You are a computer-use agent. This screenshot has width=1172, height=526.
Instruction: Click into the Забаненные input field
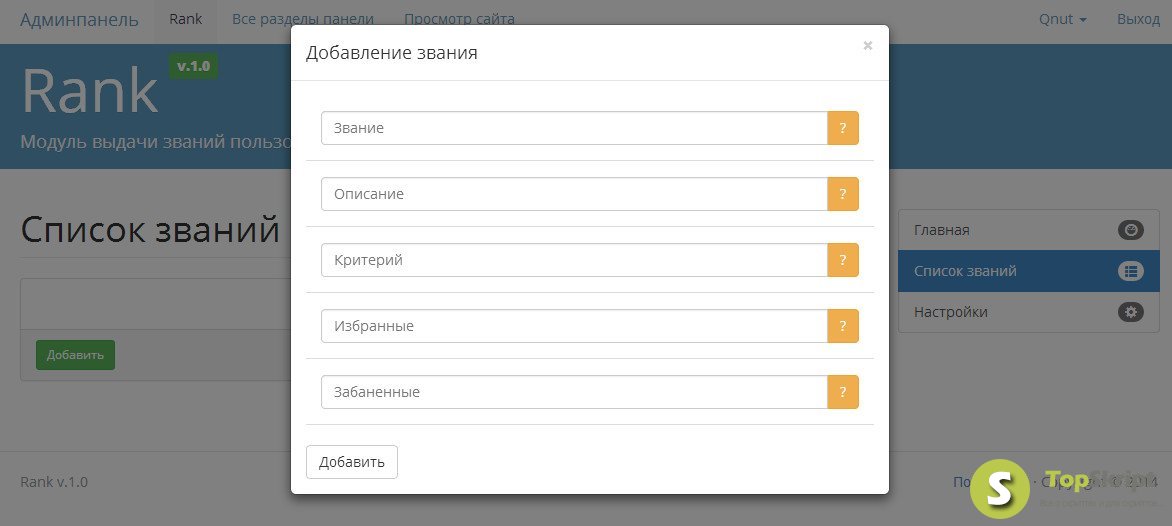coord(574,392)
